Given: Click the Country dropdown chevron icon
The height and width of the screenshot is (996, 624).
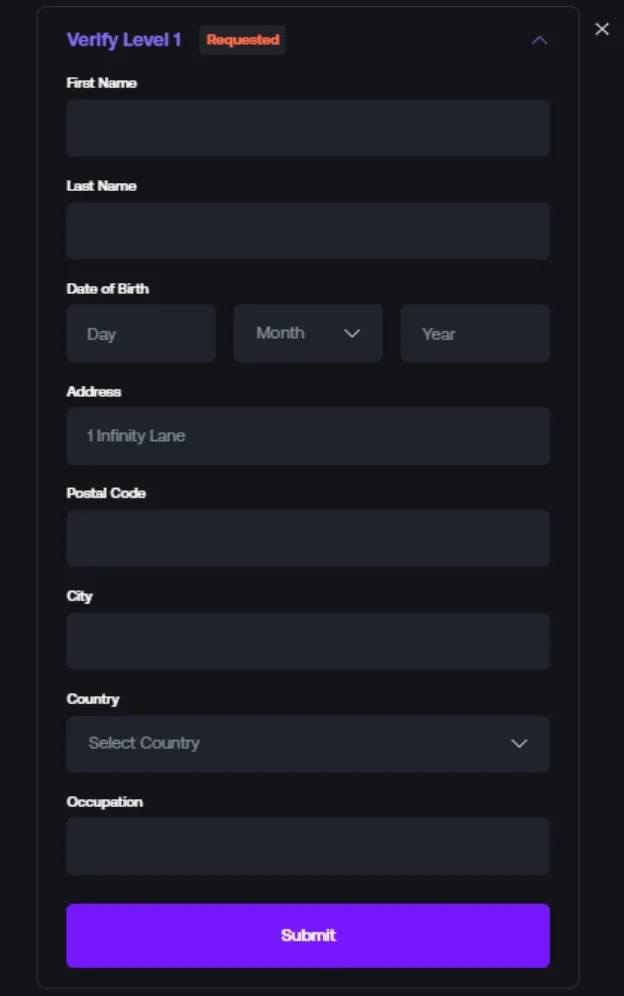Looking at the screenshot, I should [519, 743].
